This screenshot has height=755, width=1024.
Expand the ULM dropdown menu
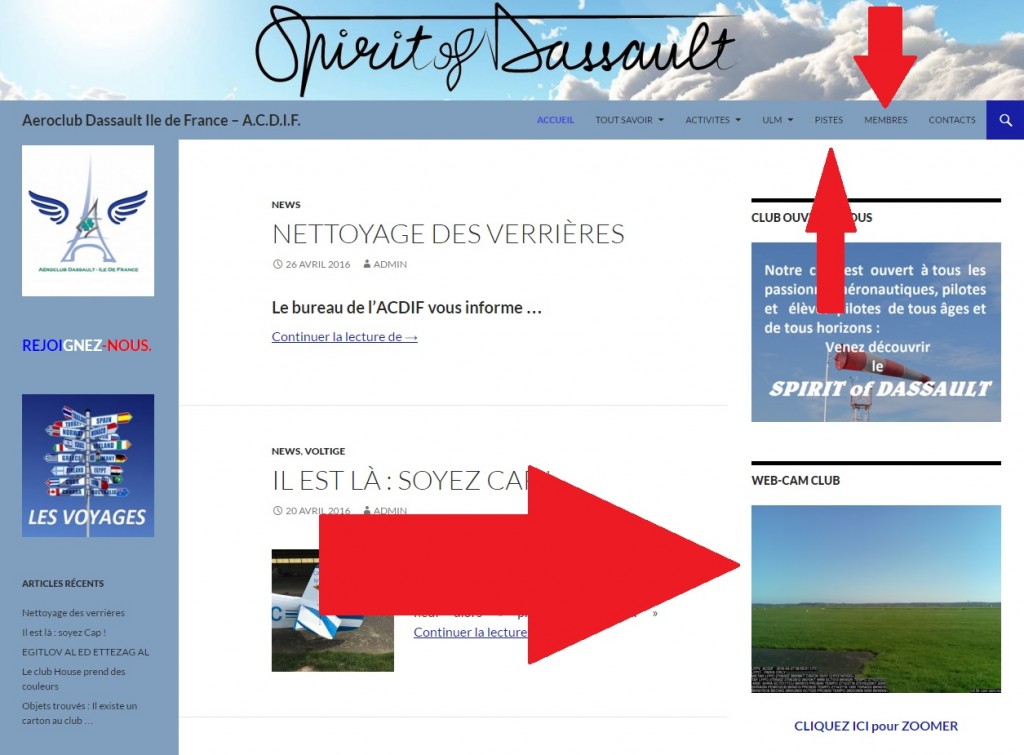[778, 120]
